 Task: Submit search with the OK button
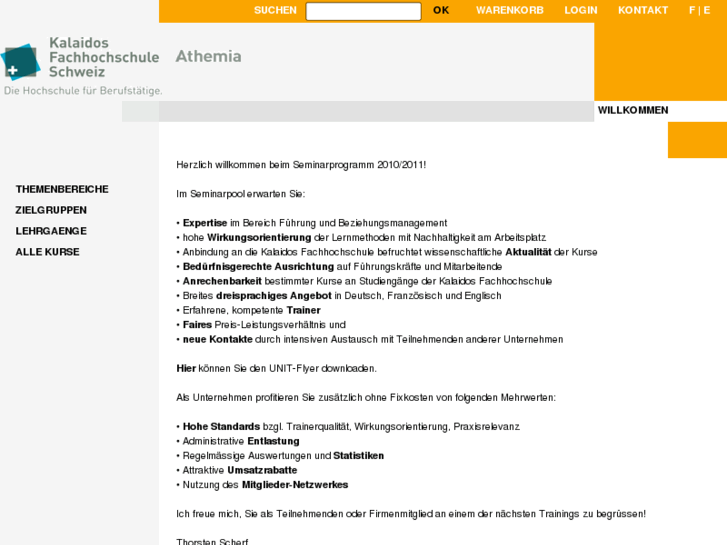tap(441, 10)
